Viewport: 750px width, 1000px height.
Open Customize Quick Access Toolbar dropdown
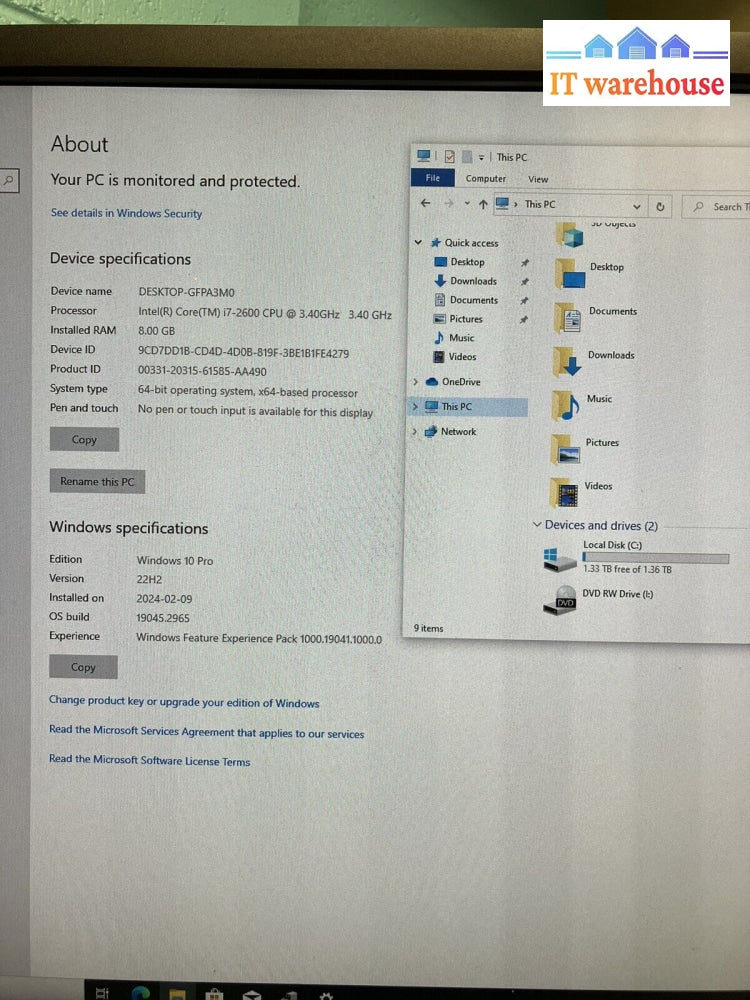click(x=482, y=157)
